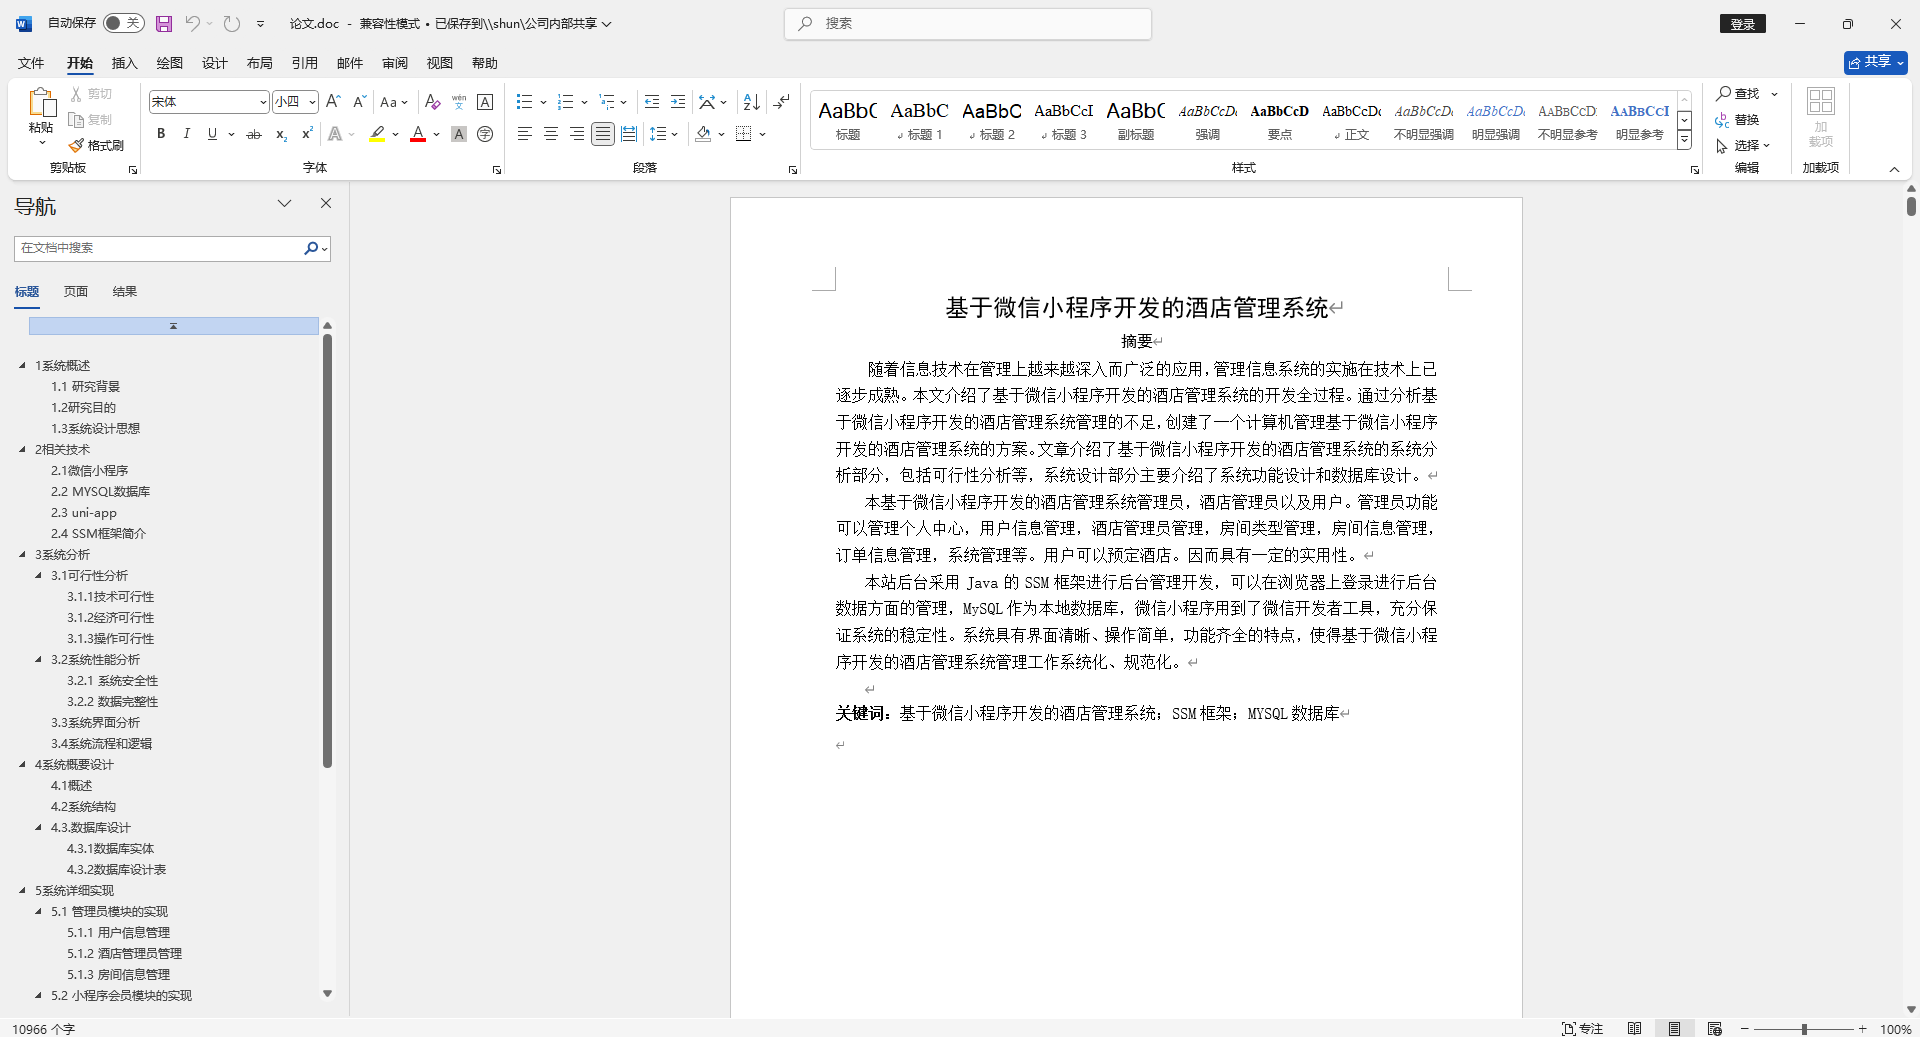Apply the yellow text highlight color

377,133
